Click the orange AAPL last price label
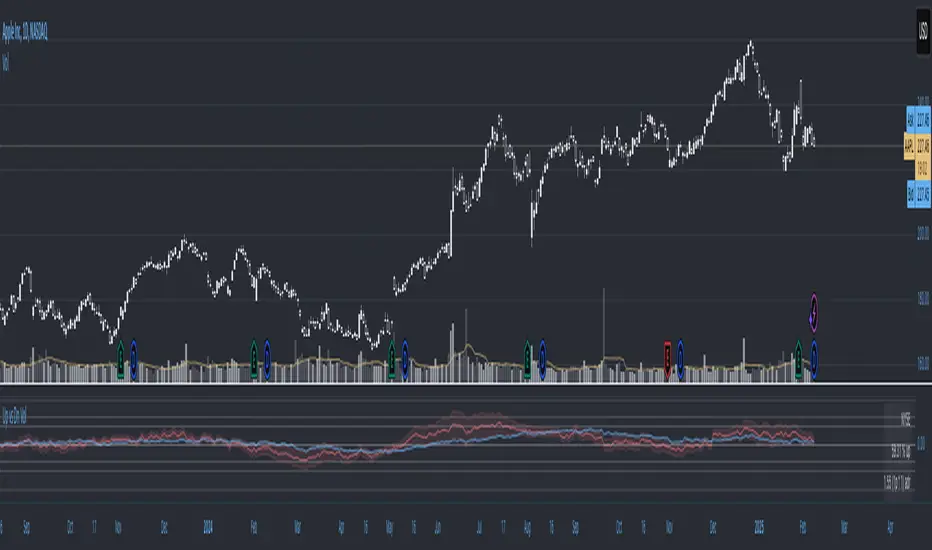The width and height of the screenshot is (932, 550). pos(917,146)
